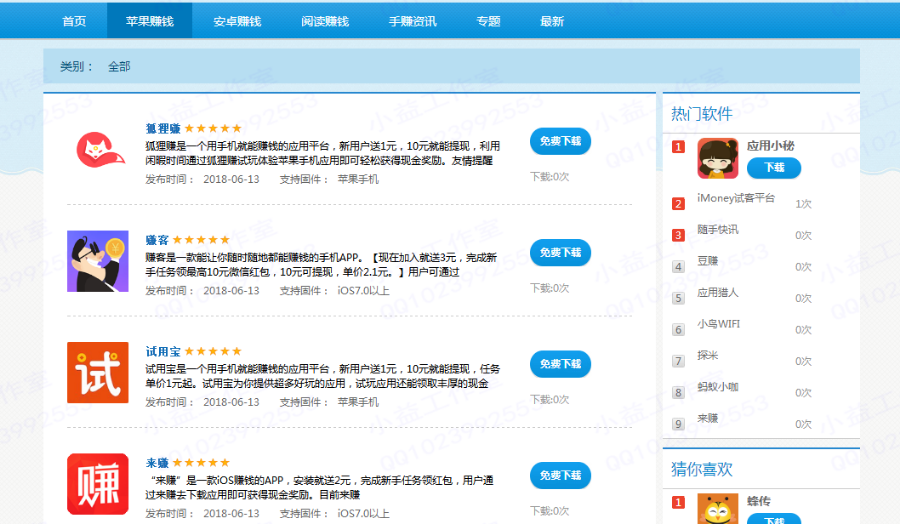Click the 赚客 five-star rating
900x524 pixels.
pyautogui.click(x=201, y=240)
